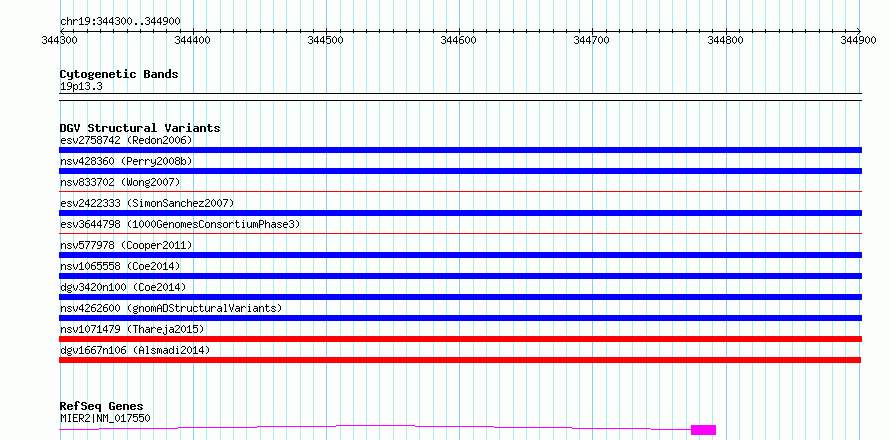Click the nsv1065558 (Coe2014) variant label
This screenshot has height=440, width=890.
(120, 266)
